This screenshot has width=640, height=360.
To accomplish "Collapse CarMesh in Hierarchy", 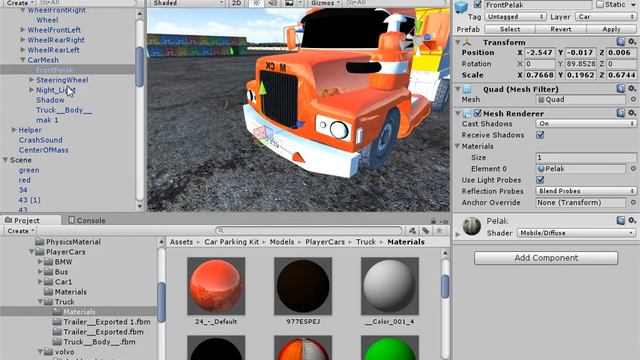I will click(x=23, y=60).
